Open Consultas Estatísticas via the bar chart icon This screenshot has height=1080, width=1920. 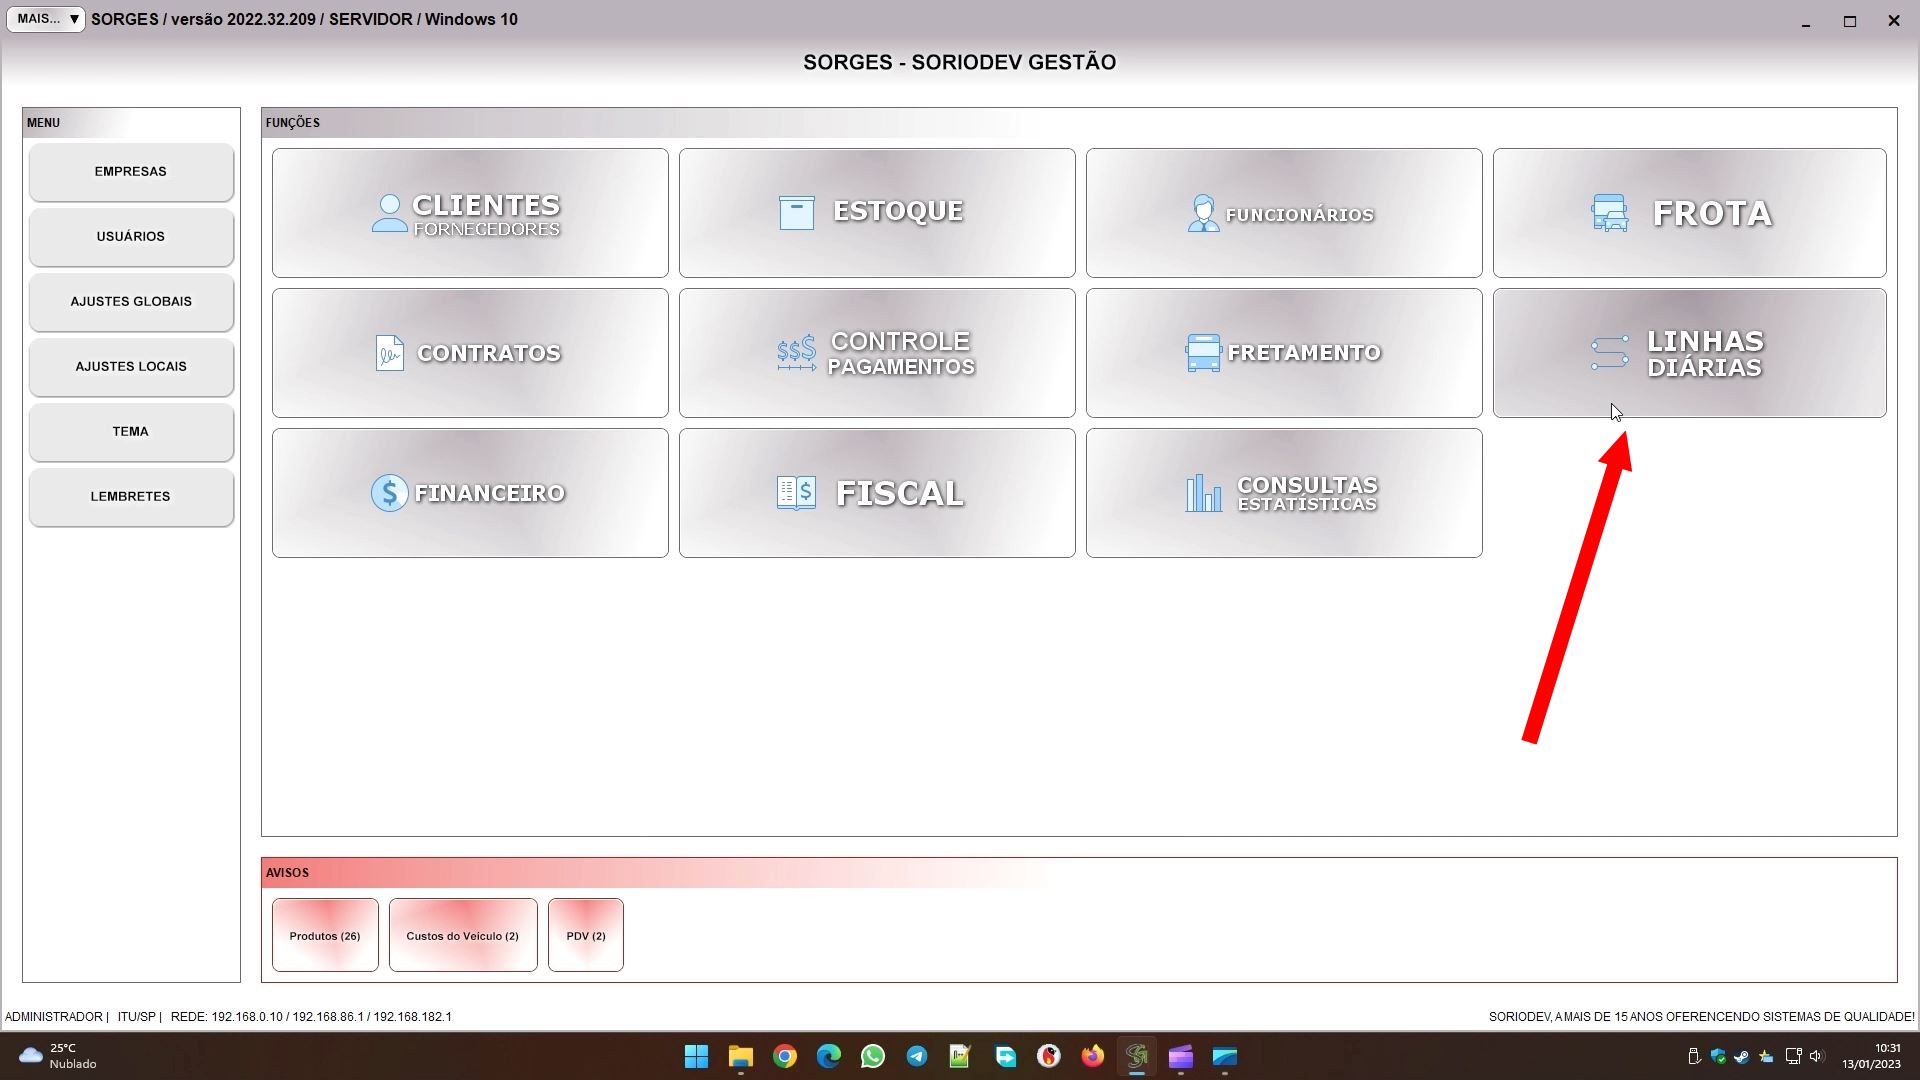coord(1203,493)
